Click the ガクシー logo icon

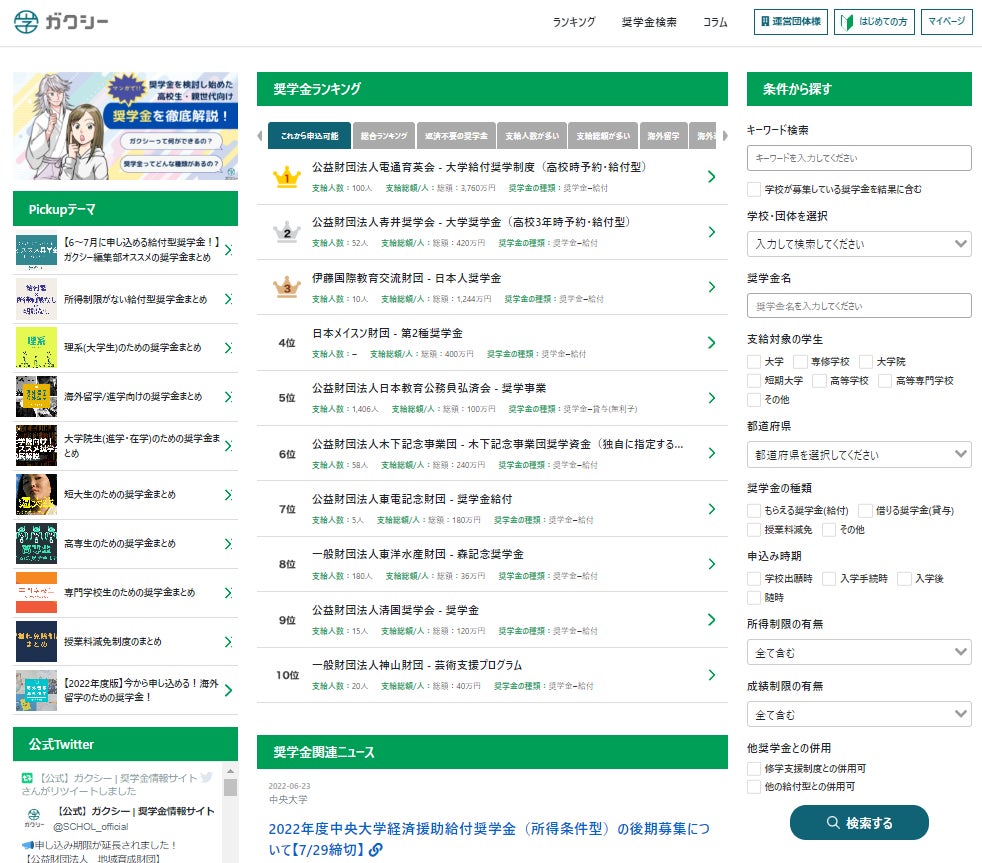click(x=24, y=20)
